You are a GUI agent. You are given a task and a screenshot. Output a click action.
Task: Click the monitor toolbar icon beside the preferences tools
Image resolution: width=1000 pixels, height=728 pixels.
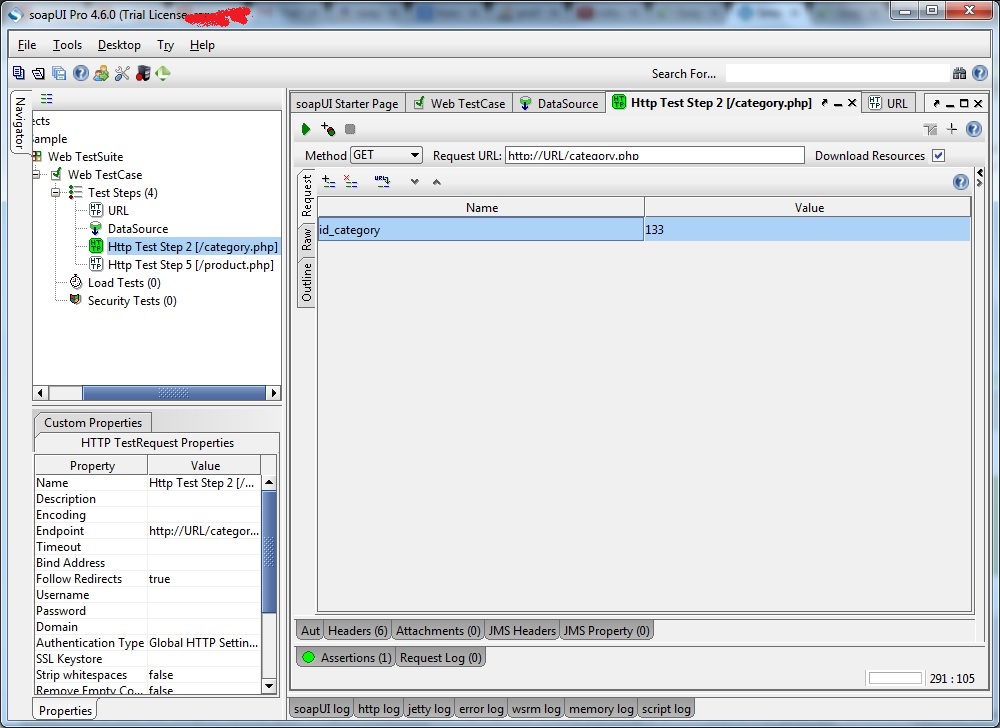[x=143, y=73]
